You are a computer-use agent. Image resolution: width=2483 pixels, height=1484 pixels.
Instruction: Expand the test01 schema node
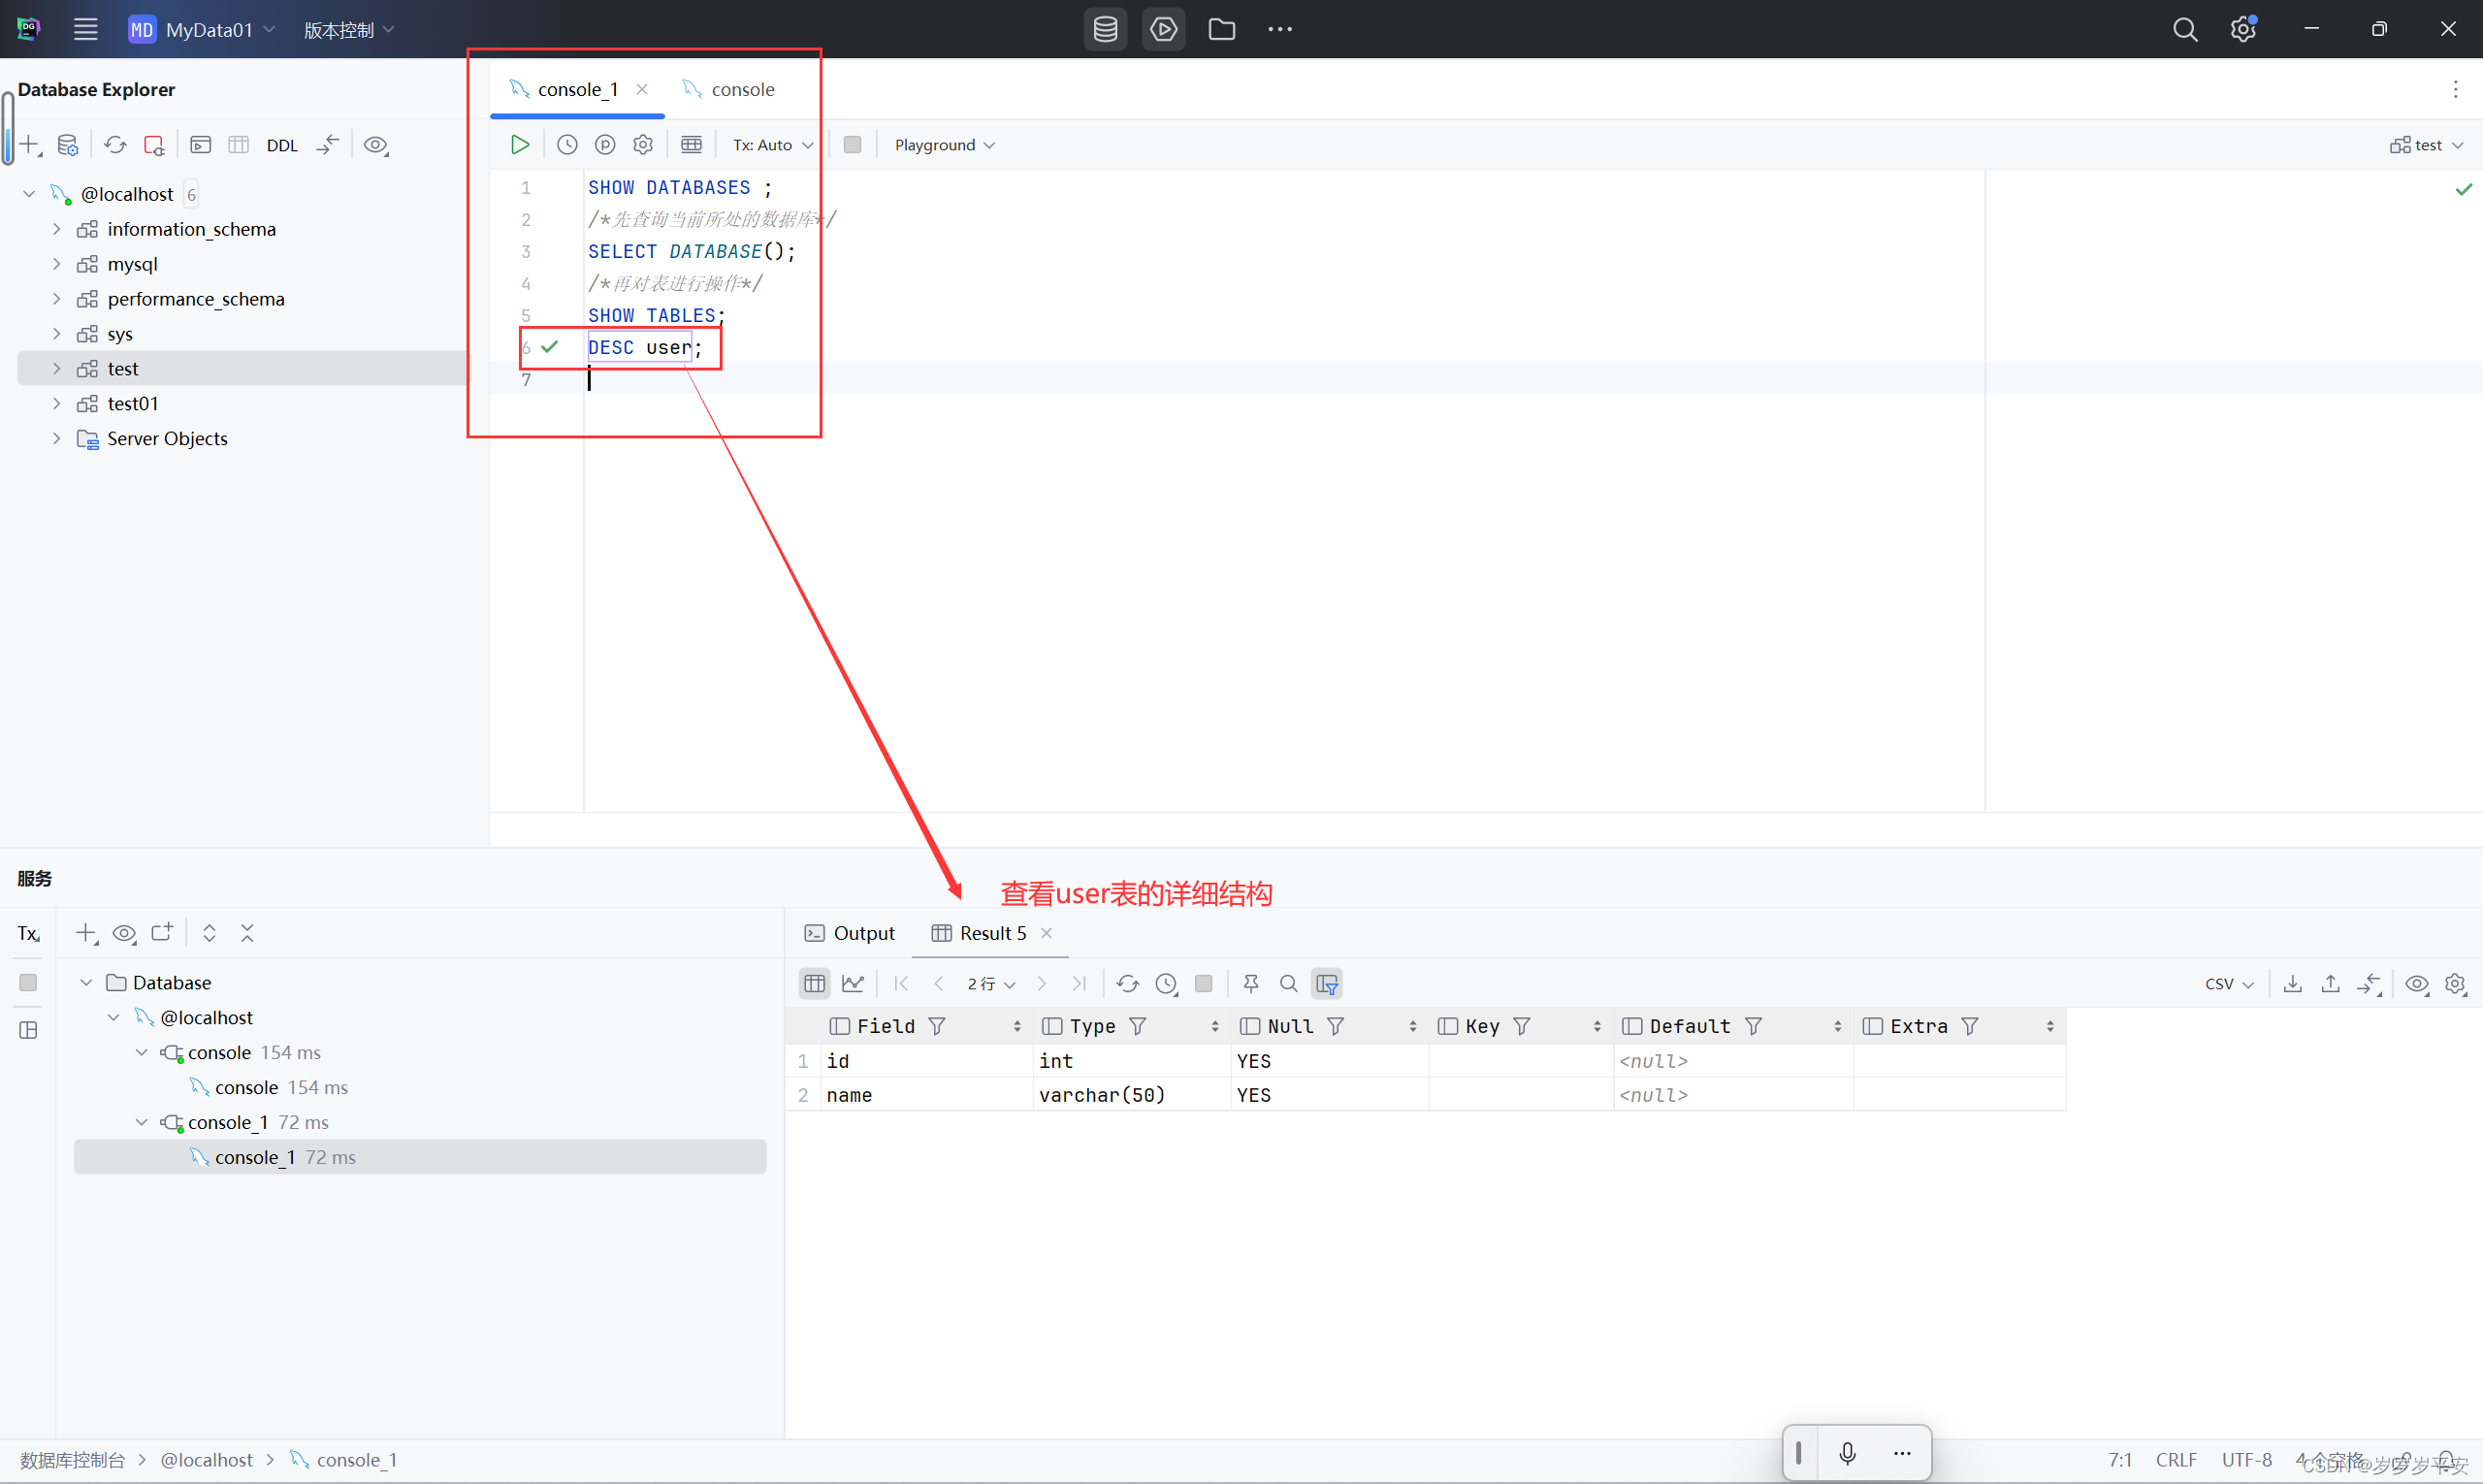pyautogui.click(x=56, y=403)
